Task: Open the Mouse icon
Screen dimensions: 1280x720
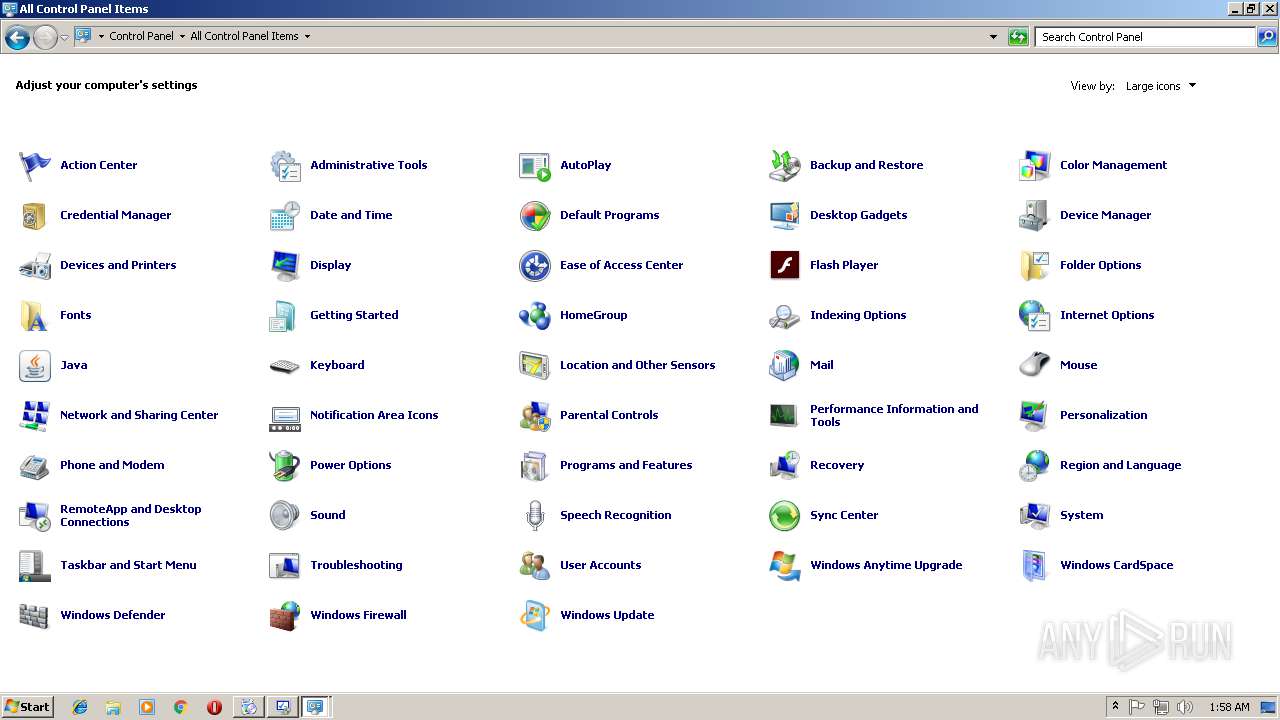Action: tap(1035, 366)
